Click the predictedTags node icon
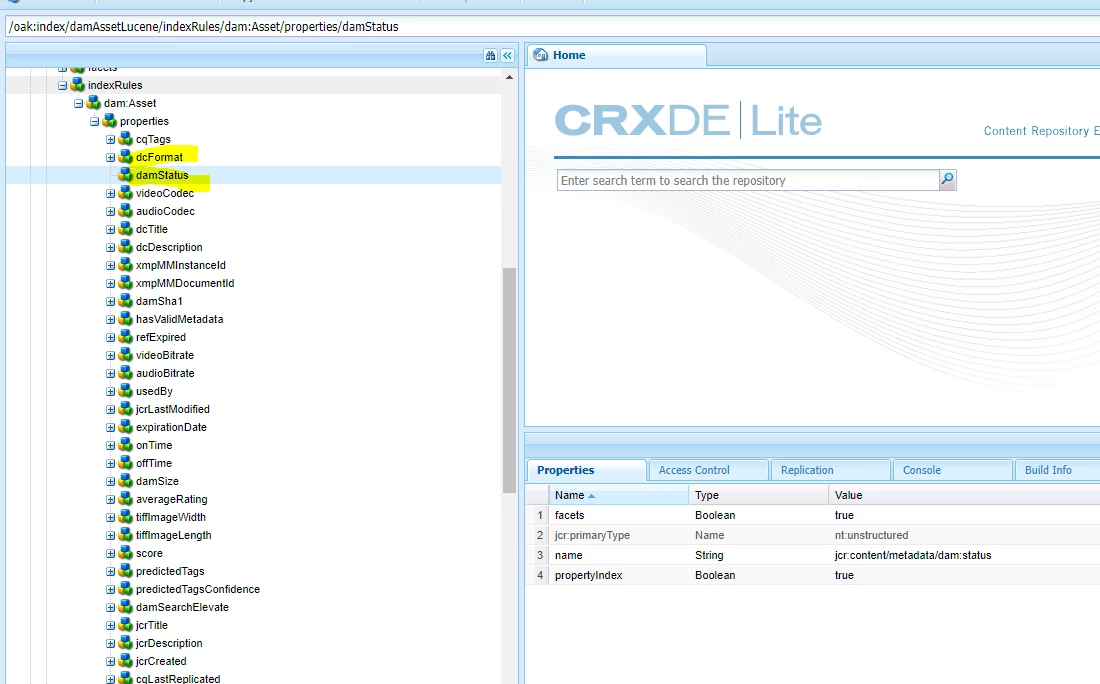The image size is (1100, 684). pos(126,571)
